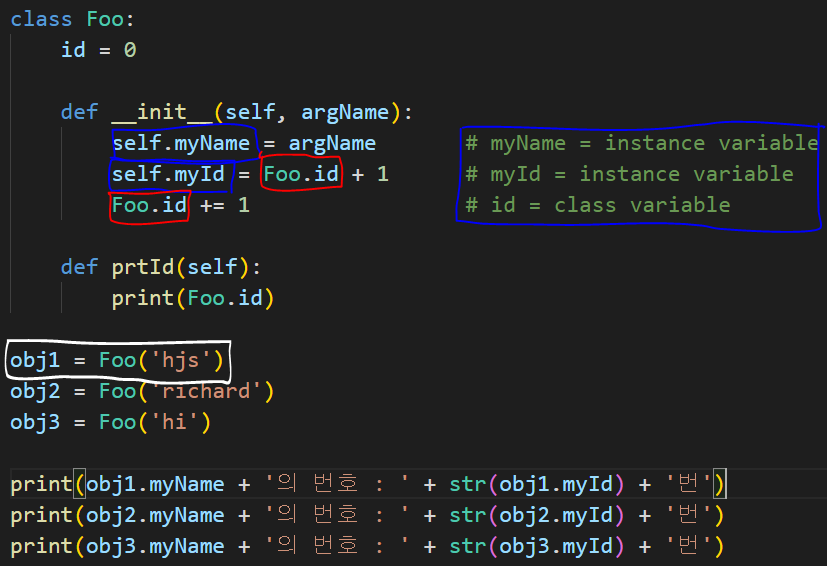The height and width of the screenshot is (566, 827).
Task: Click the comment '# id = class variable'
Action: pos(598,205)
